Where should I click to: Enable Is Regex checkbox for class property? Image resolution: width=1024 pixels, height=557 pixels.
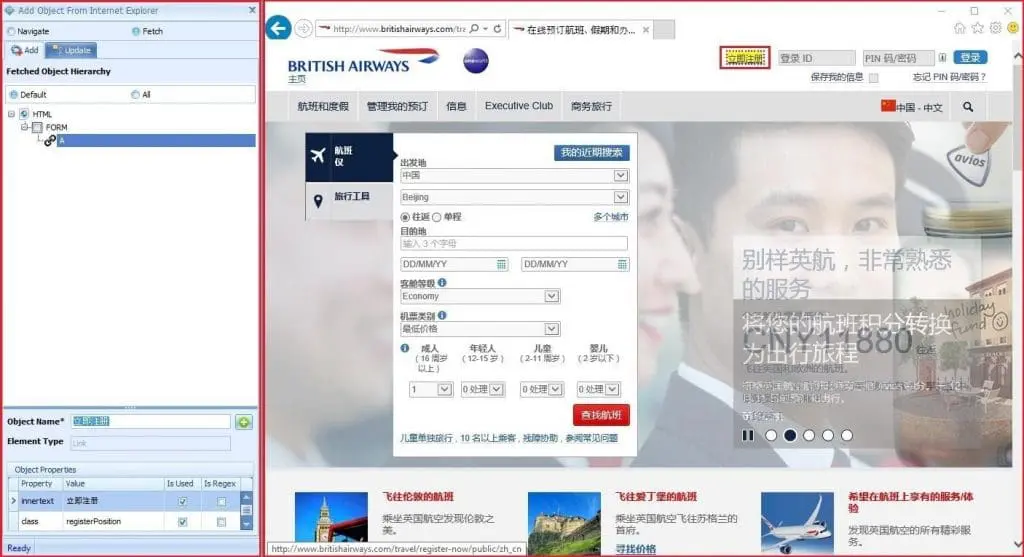(x=221, y=522)
